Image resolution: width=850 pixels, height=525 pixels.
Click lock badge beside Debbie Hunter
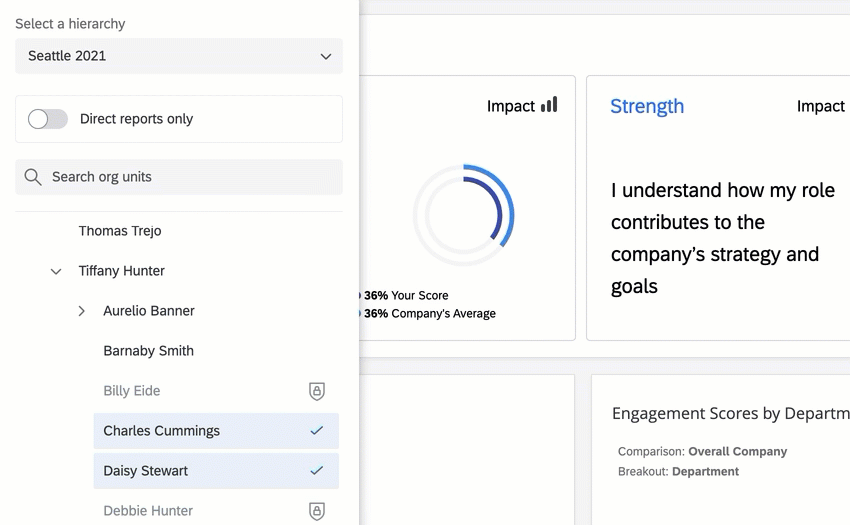point(317,511)
